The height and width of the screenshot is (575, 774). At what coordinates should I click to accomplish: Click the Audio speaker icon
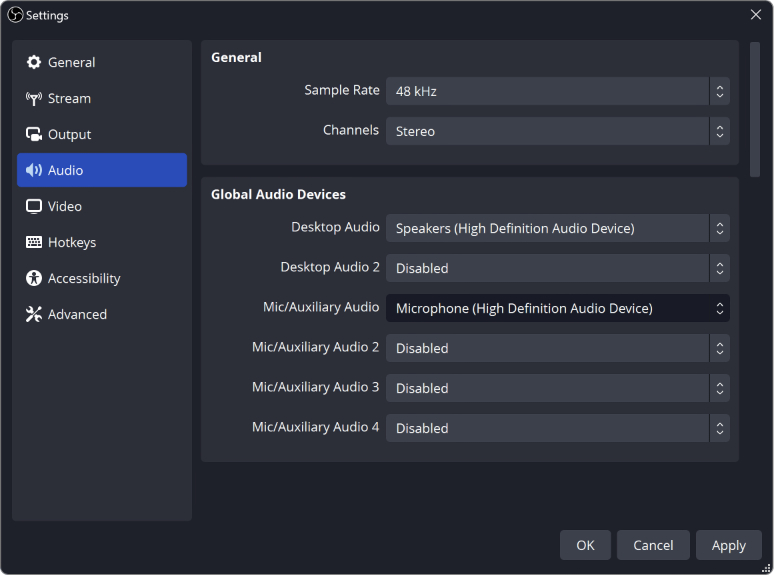point(34,170)
